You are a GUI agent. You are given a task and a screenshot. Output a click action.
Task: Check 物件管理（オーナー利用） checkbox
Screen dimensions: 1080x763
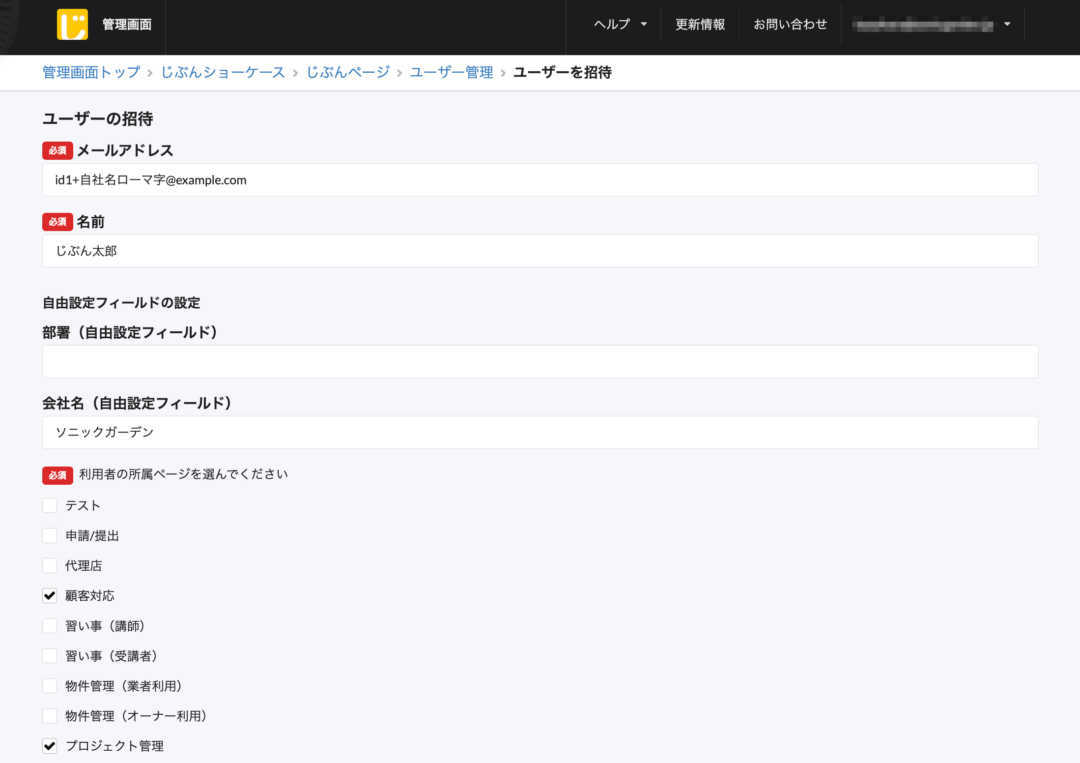tap(50, 716)
